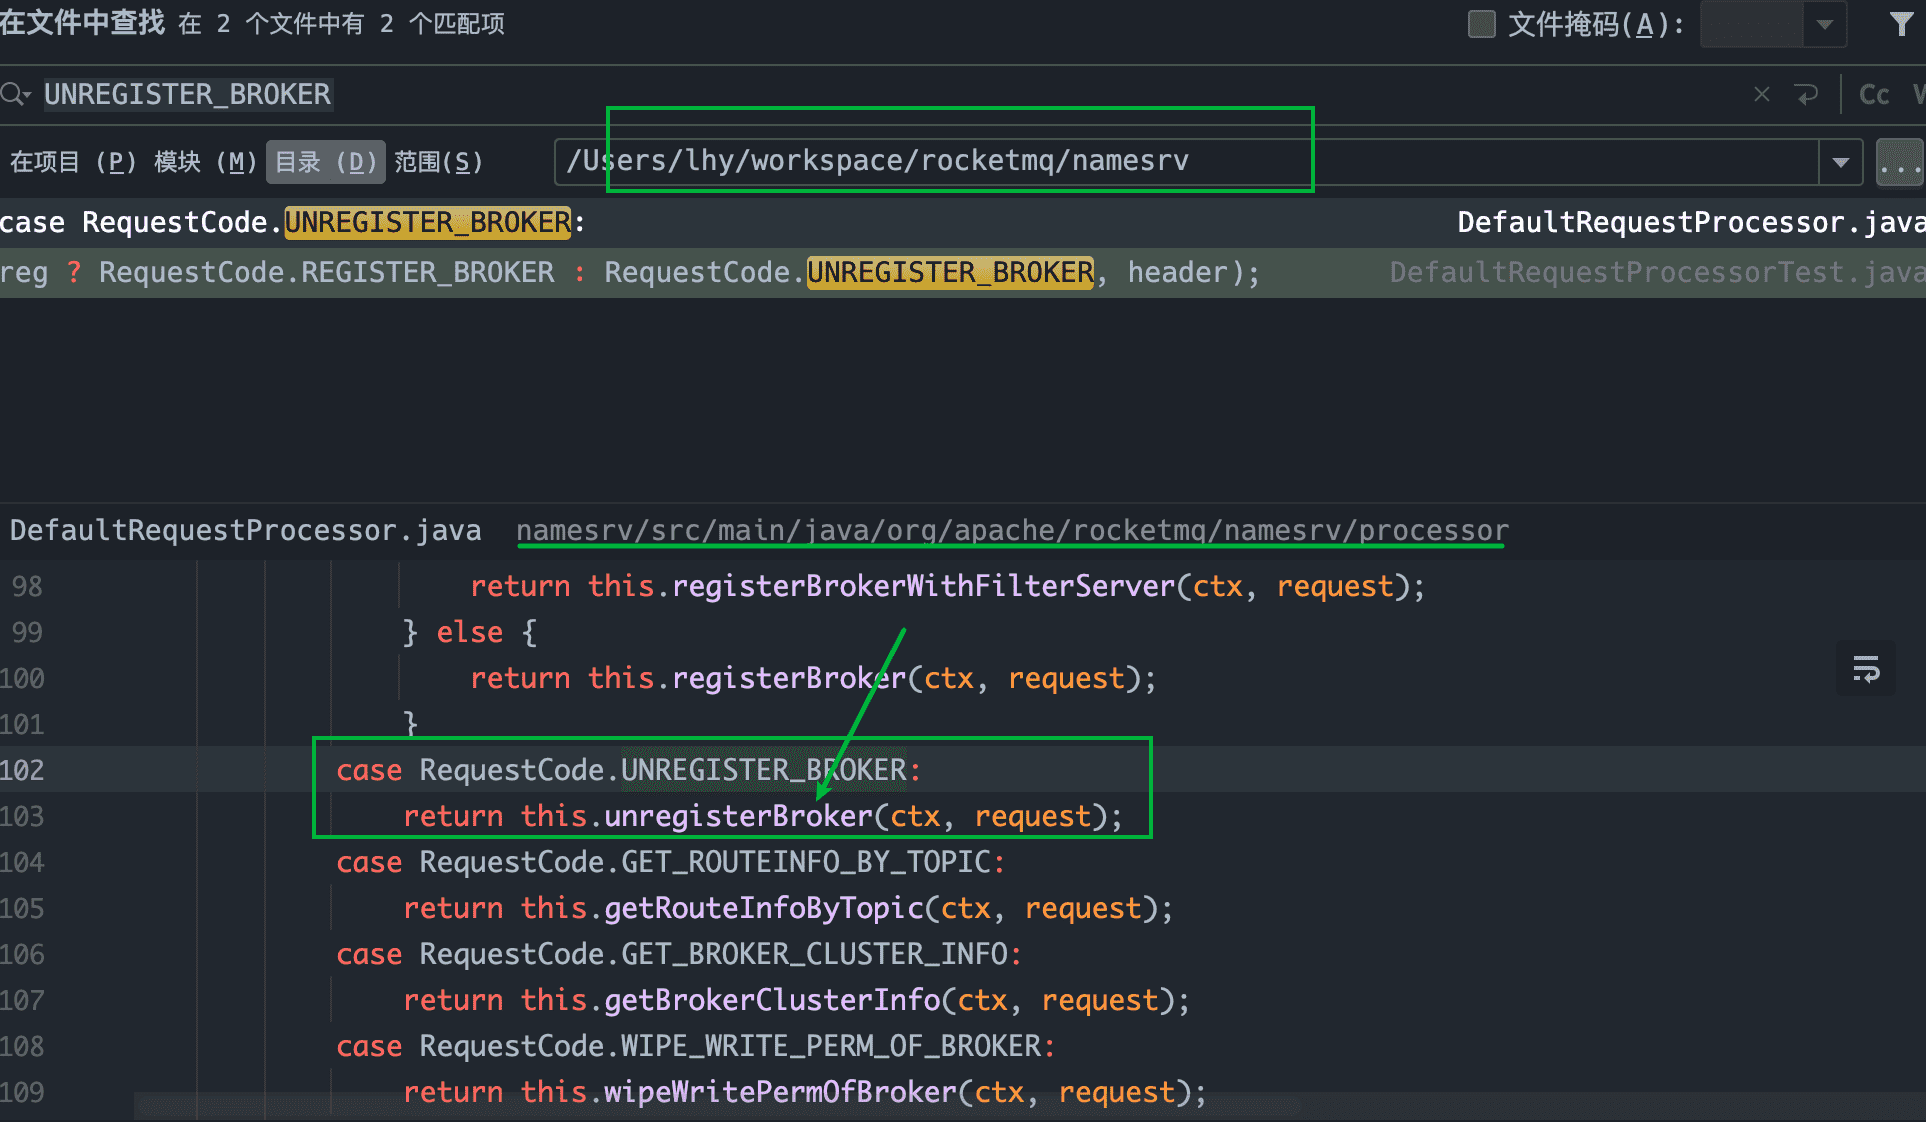Click unregisterBroker call on line 103
The width and height of the screenshot is (1926, 1122).
(739, 816)
